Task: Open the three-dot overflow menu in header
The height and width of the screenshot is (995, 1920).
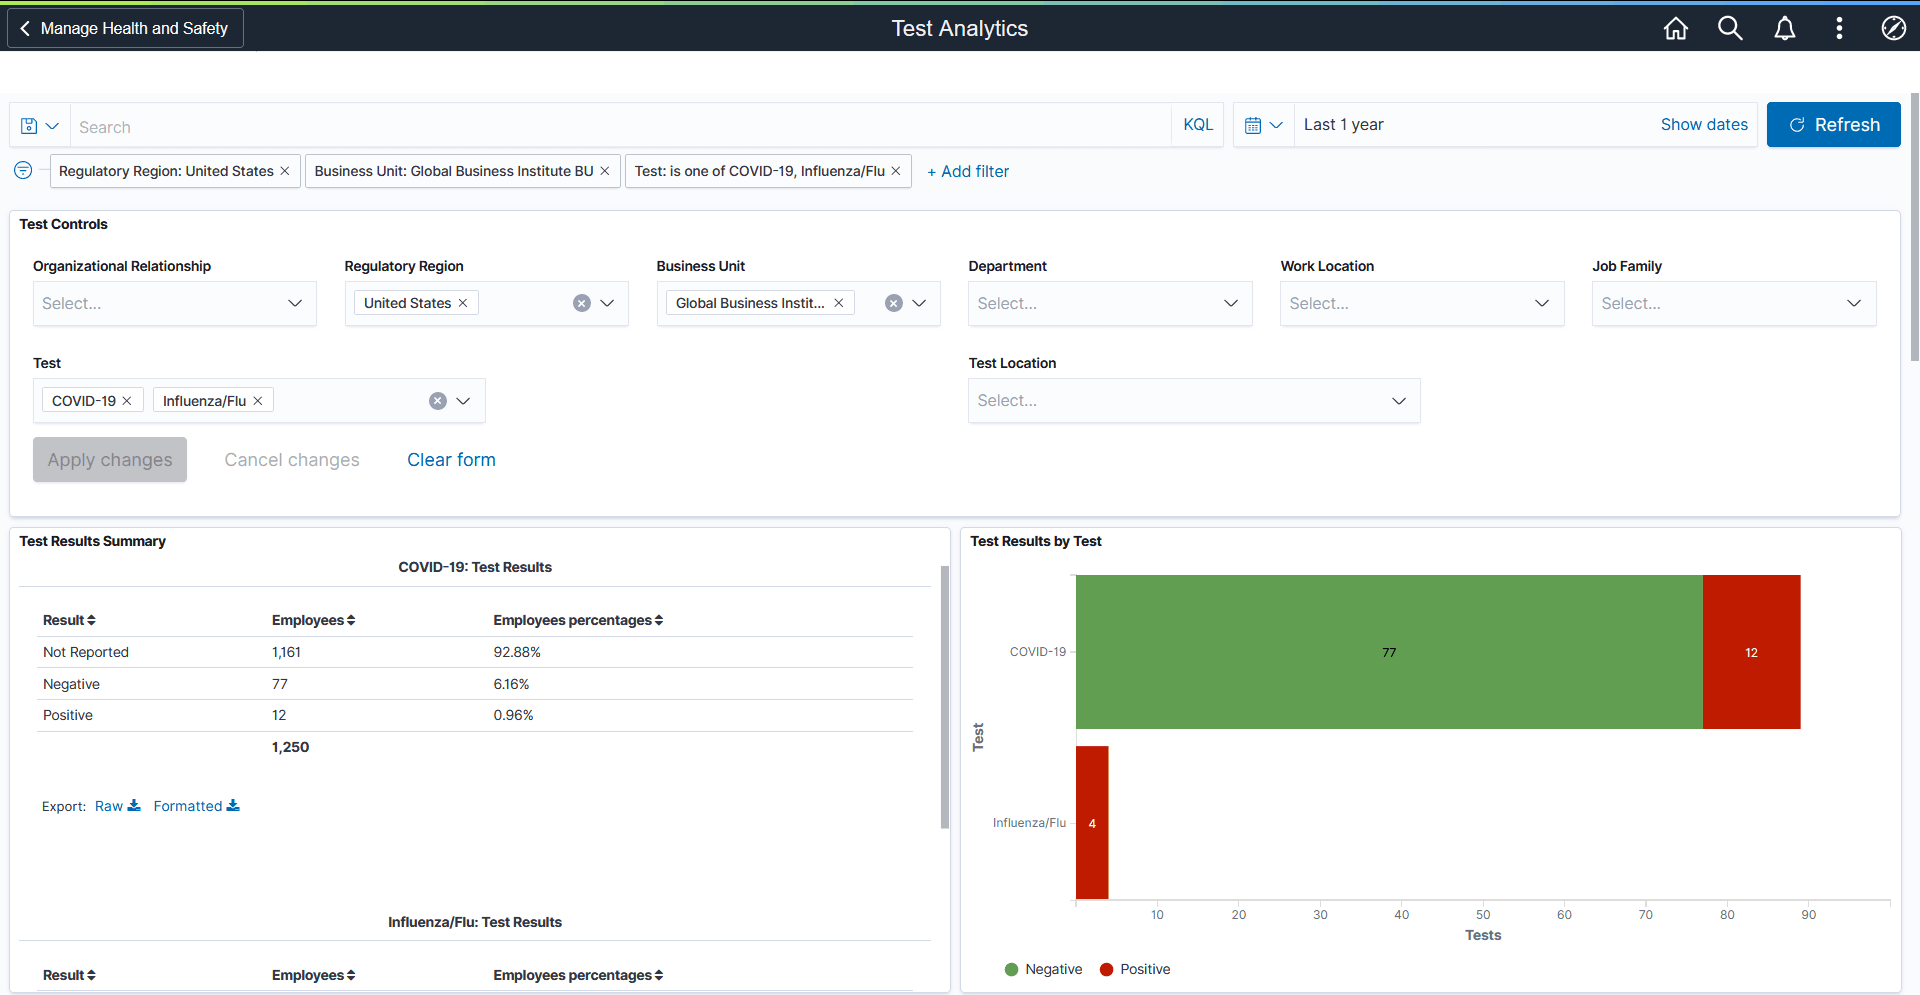Action: pyautogui.click(x=1839, y=28)
